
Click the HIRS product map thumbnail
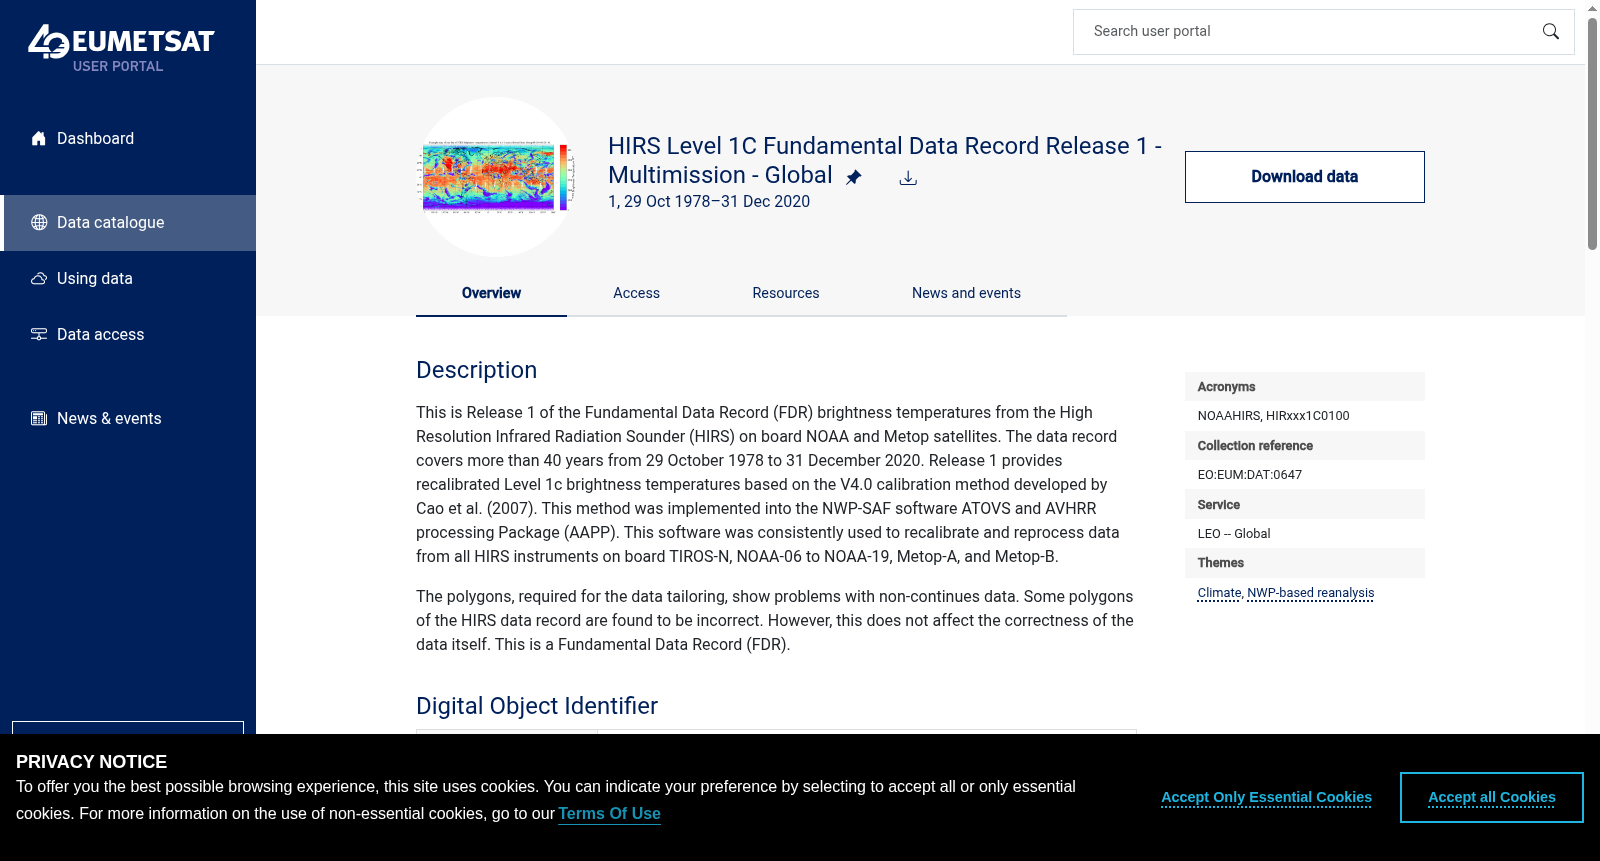496,177
